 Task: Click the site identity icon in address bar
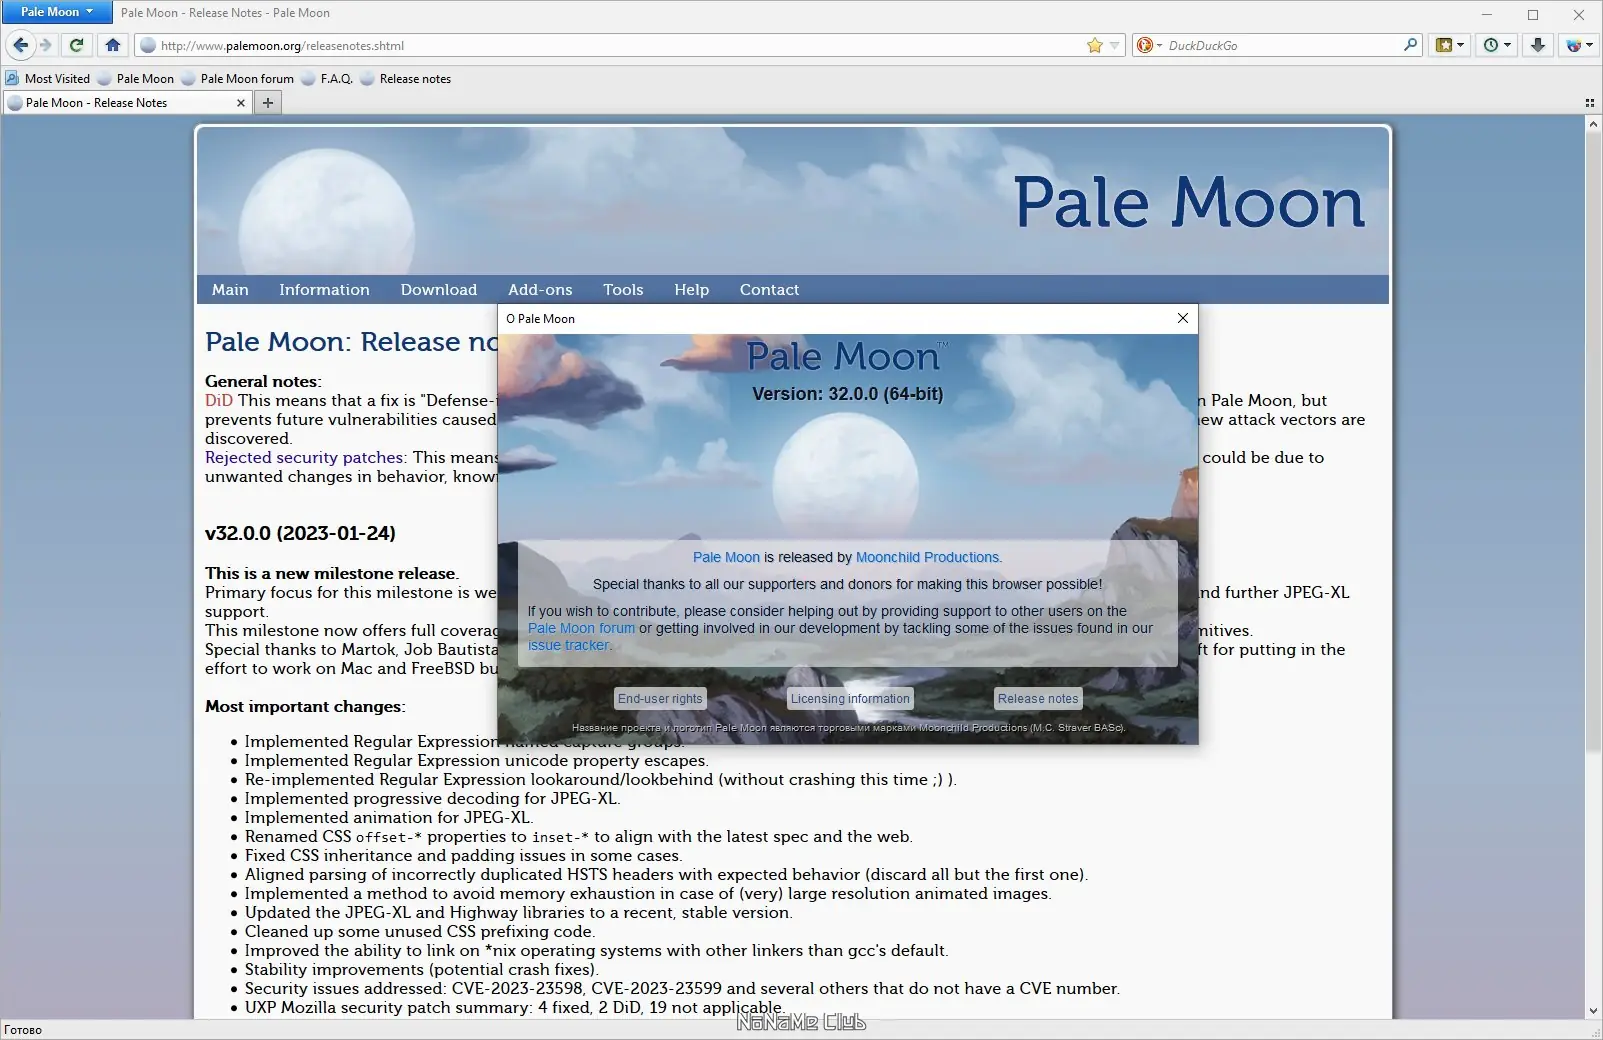[148, 45]
